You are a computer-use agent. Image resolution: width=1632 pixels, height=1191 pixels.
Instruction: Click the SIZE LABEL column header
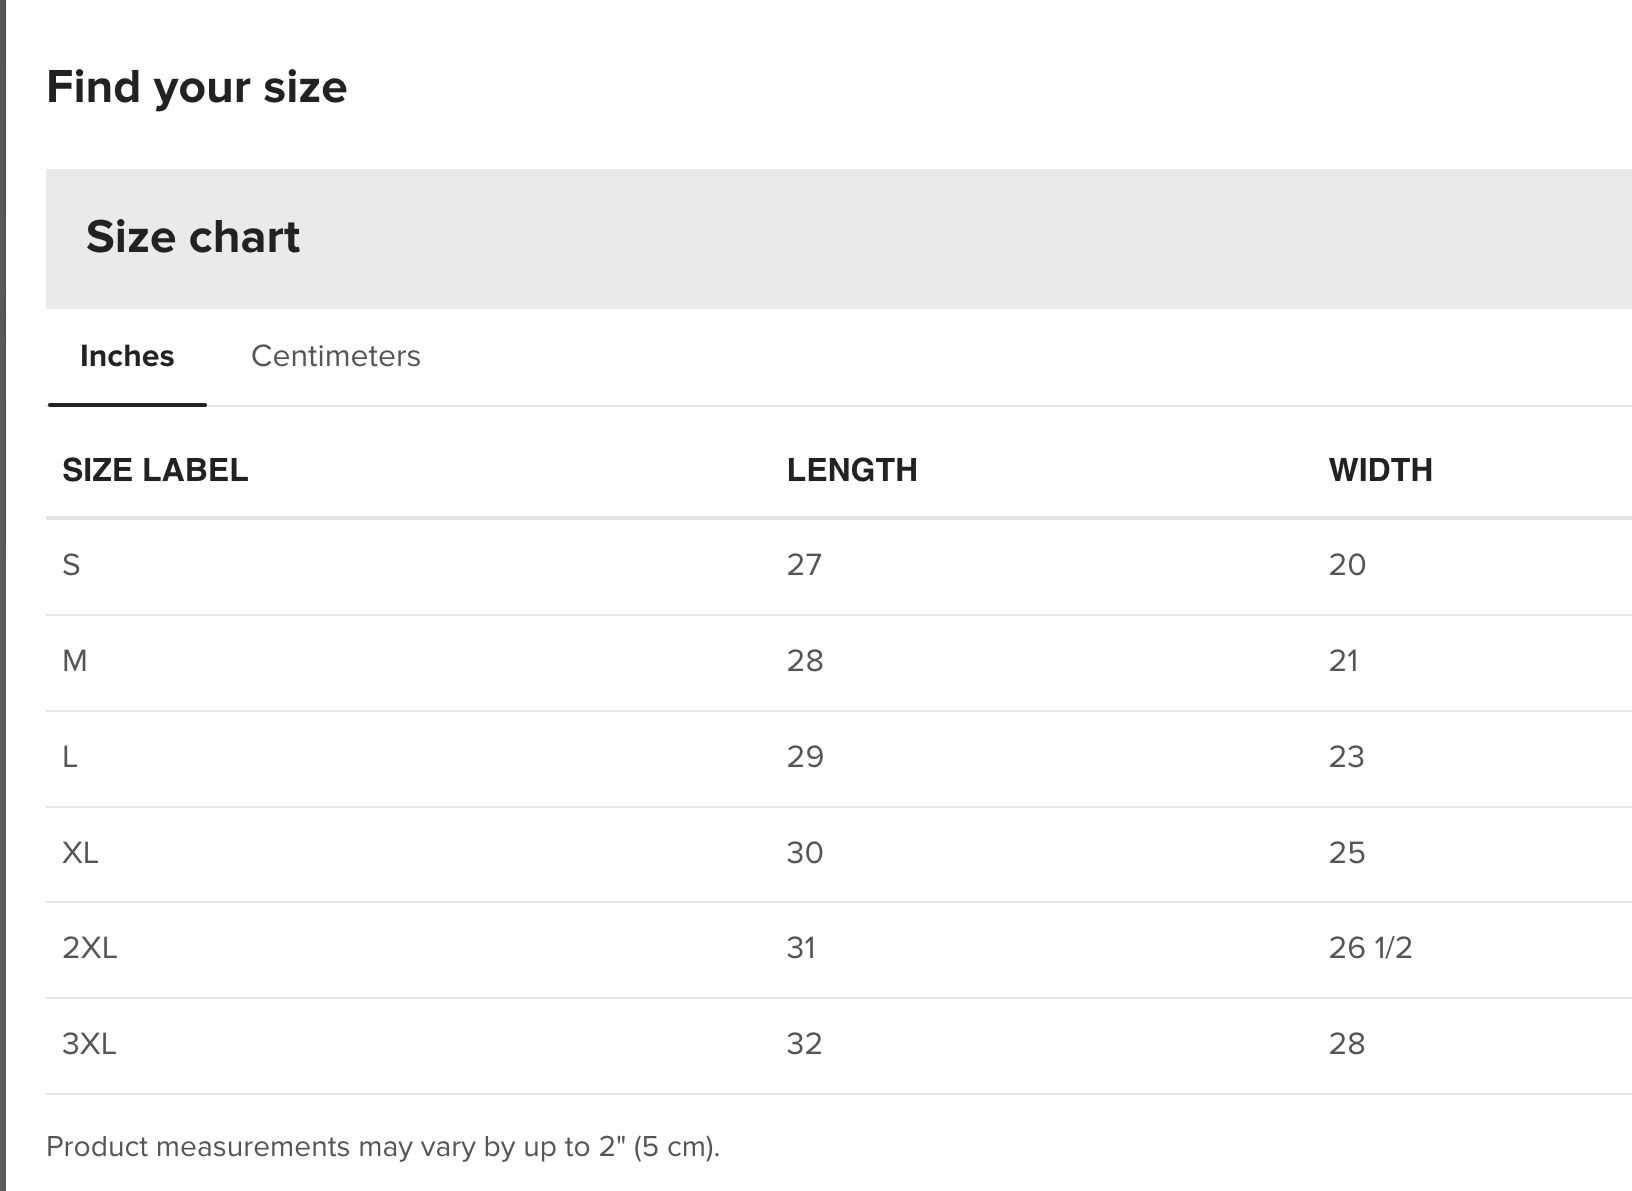(x=155, y=470)
